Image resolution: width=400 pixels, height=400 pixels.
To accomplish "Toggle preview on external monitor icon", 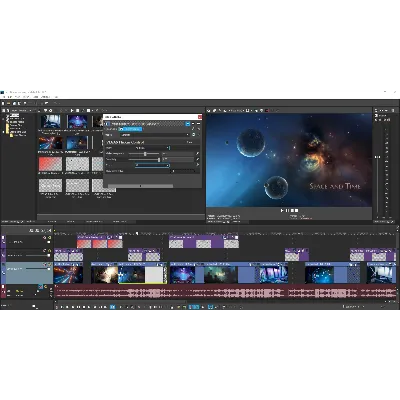I will tap(215, 110).
